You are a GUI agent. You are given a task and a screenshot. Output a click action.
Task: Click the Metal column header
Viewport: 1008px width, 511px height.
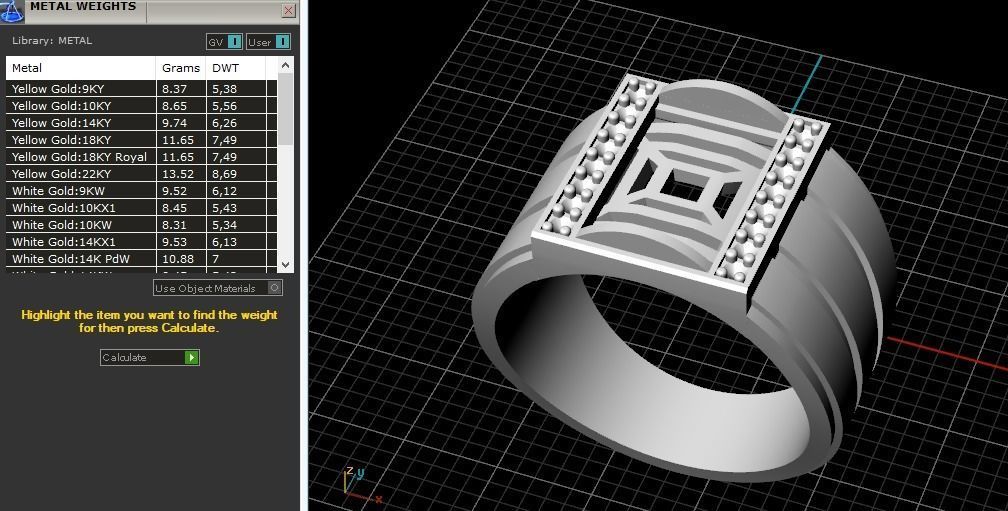click(x=81, y=67)
